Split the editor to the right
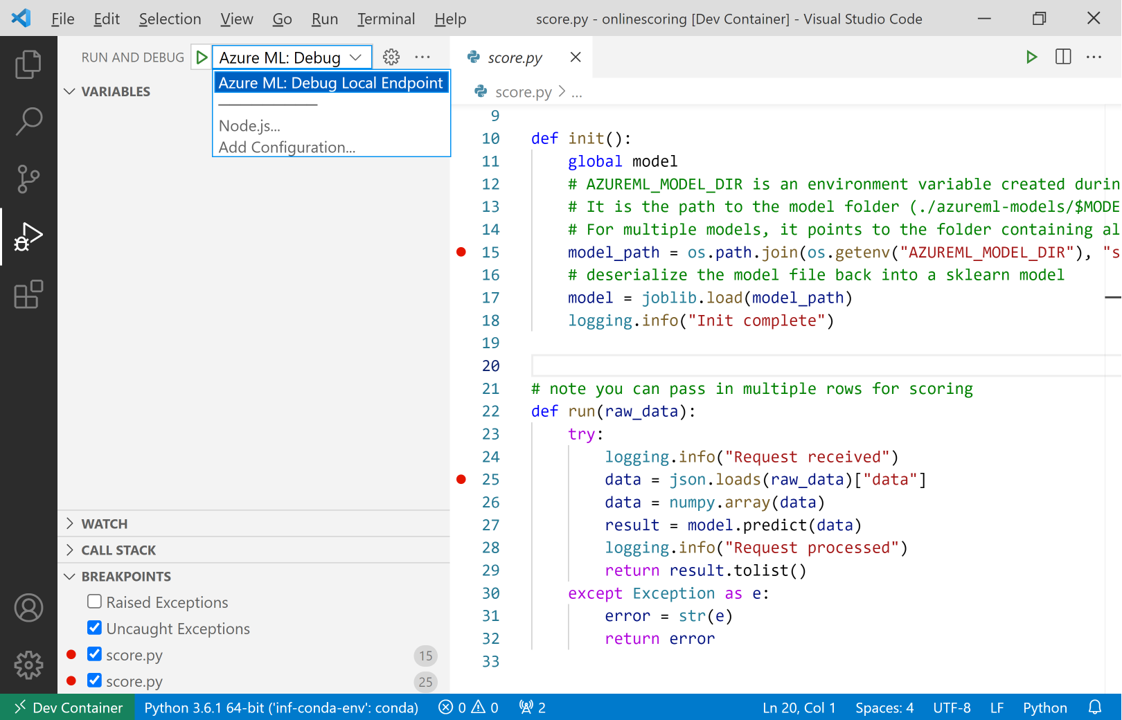 point(1063,58)
